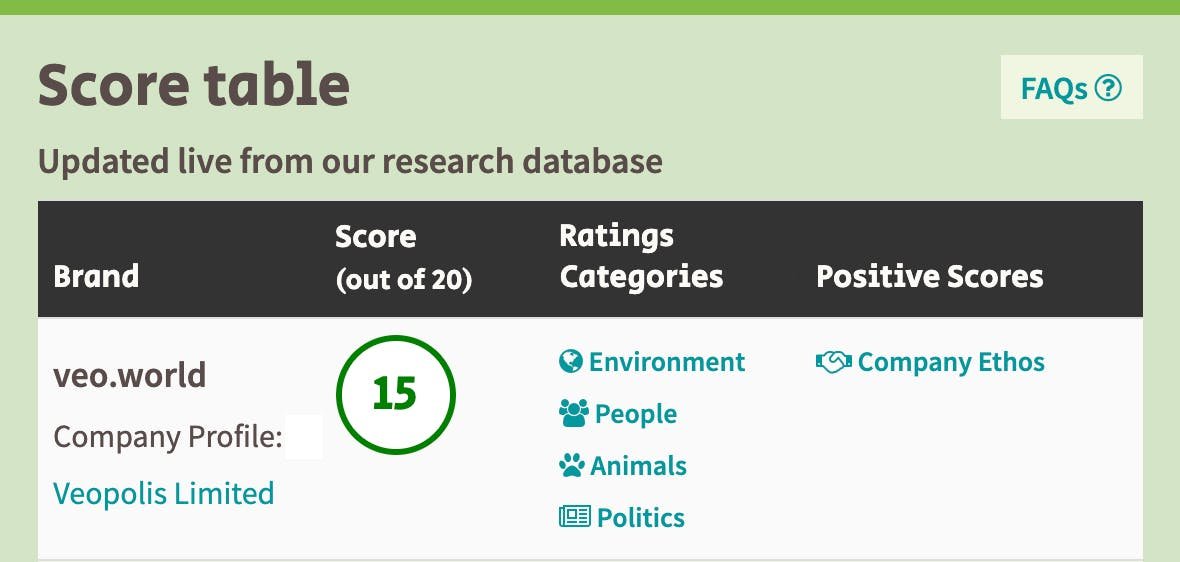
Task: Open the Veopolis Limited company profile link
Action: (164, 494)
